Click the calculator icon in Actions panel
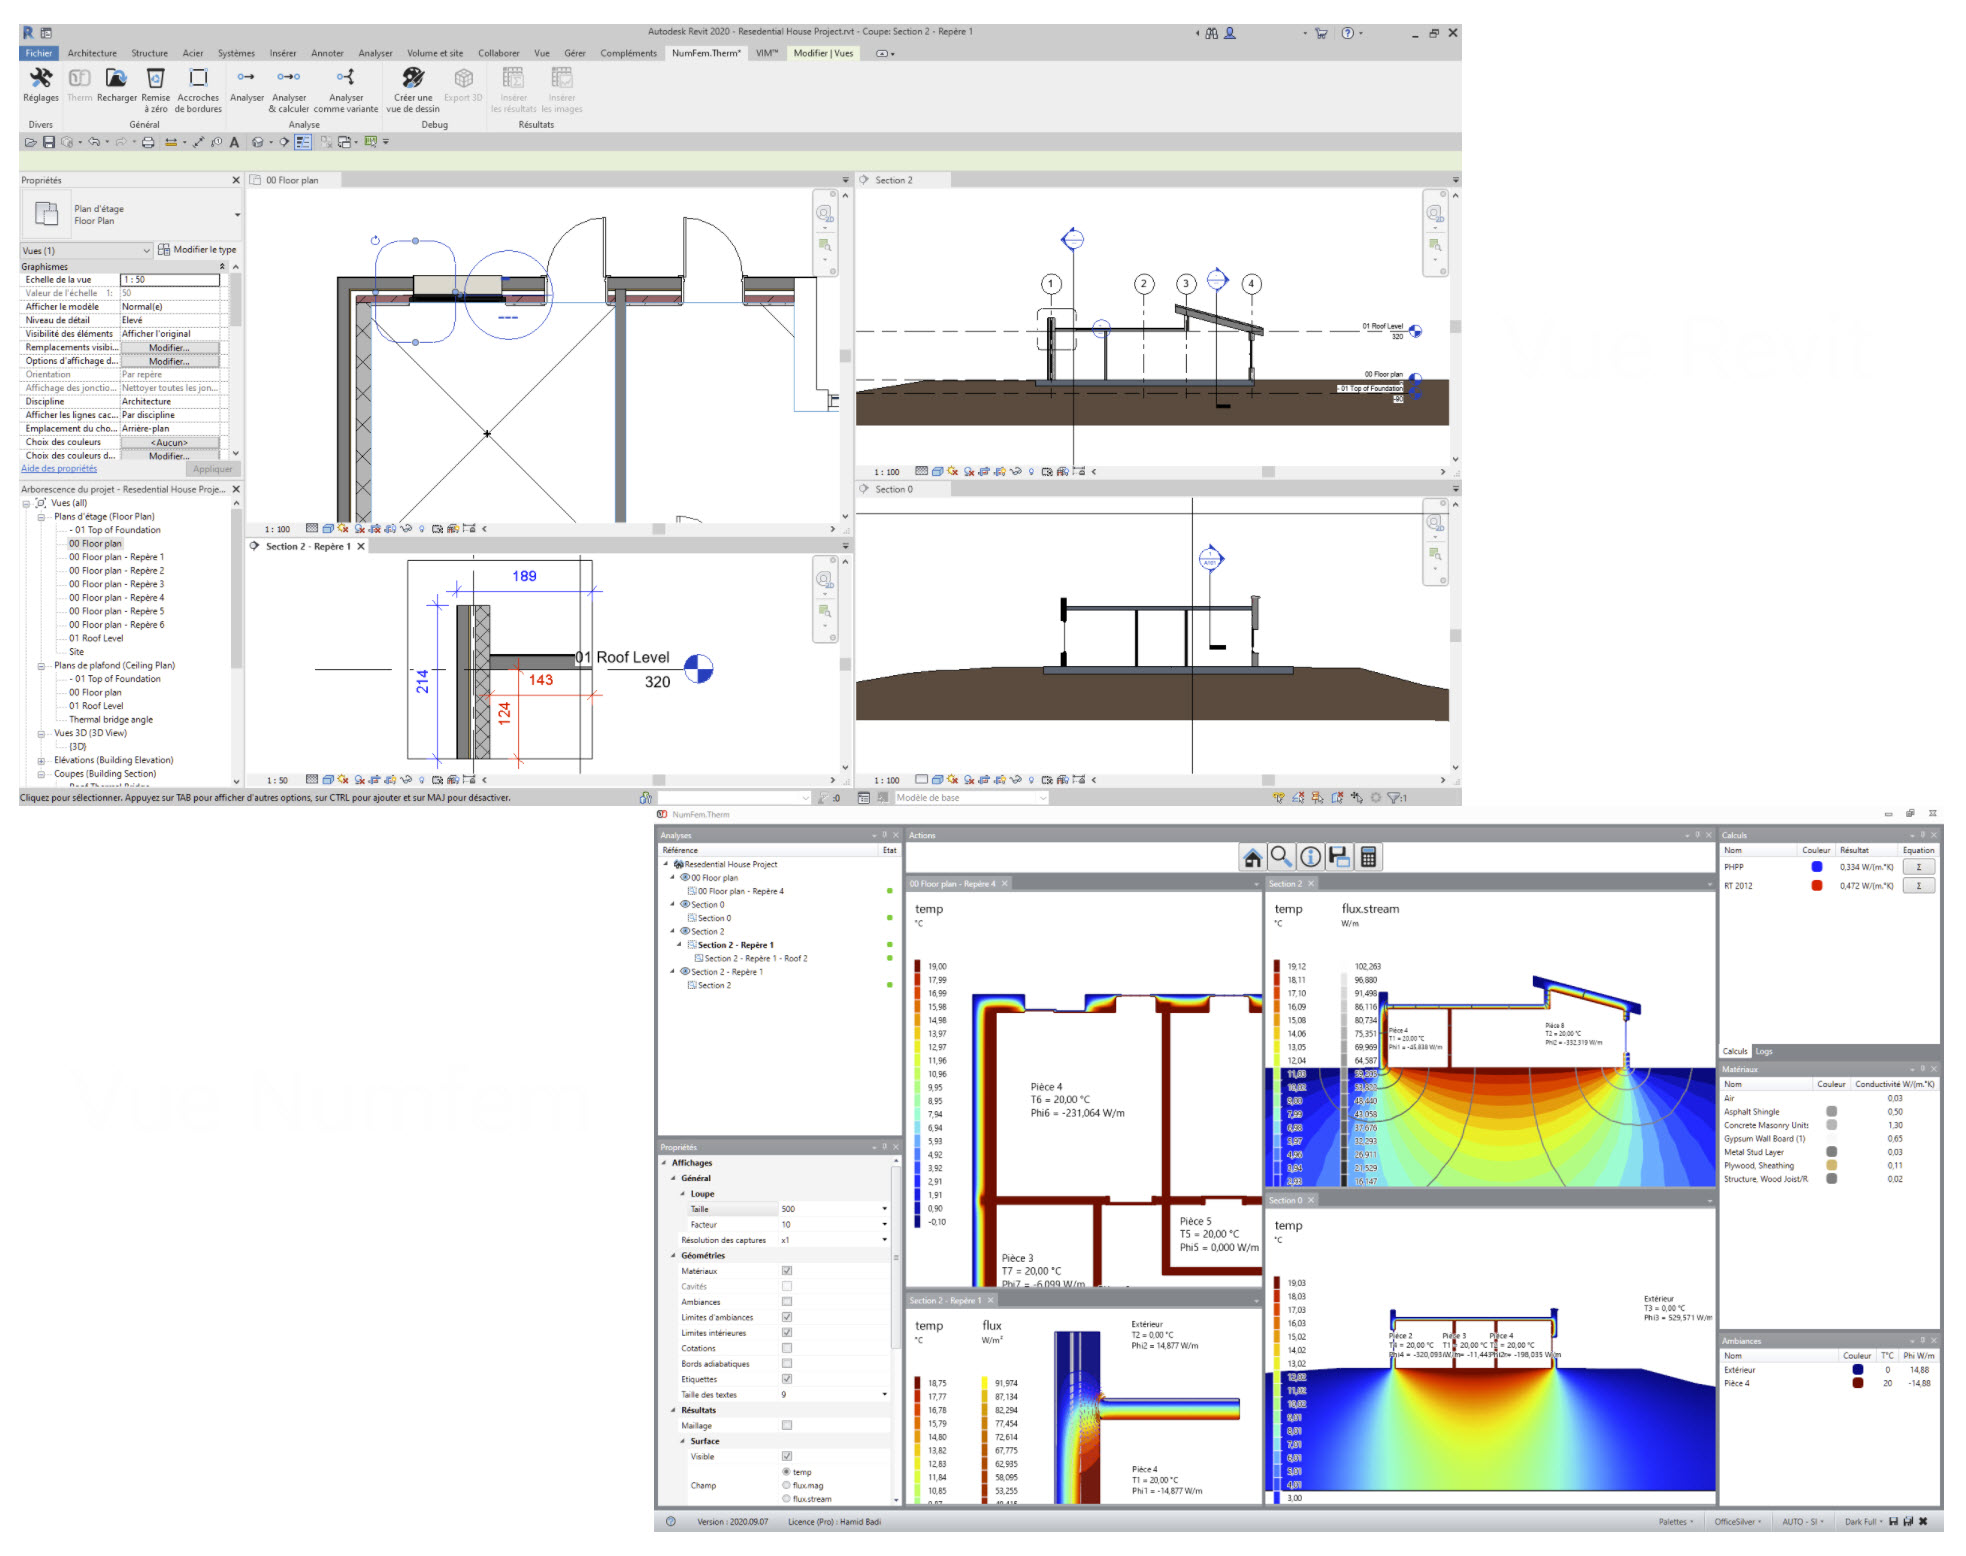 click(1368, 857)
